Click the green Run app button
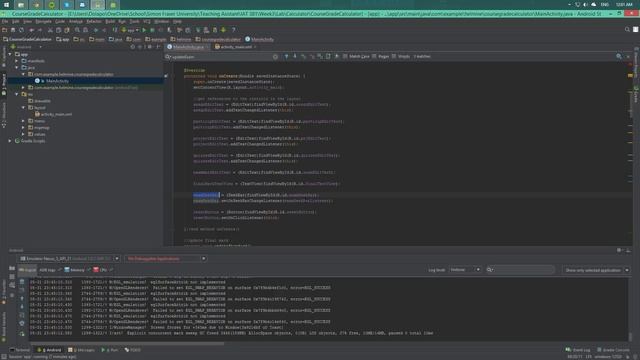 [144, 30]
